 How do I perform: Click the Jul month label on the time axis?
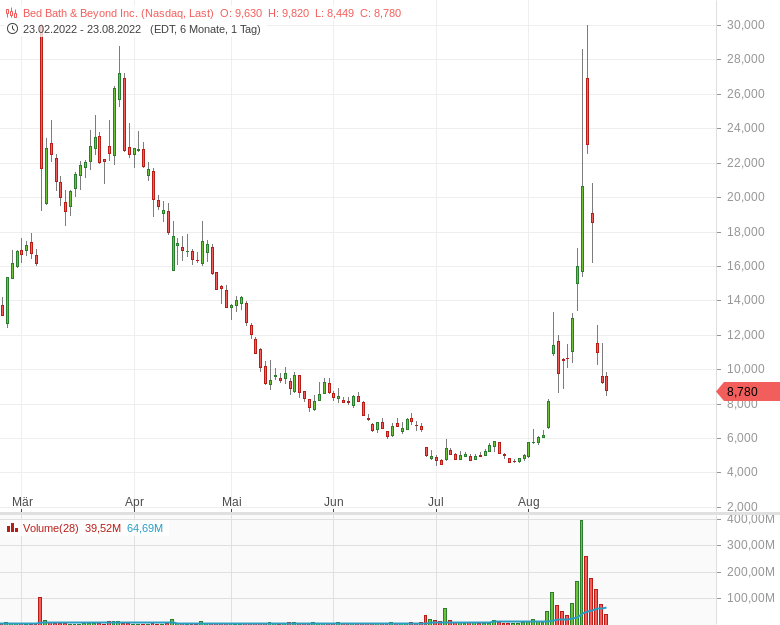coord(436,502)
